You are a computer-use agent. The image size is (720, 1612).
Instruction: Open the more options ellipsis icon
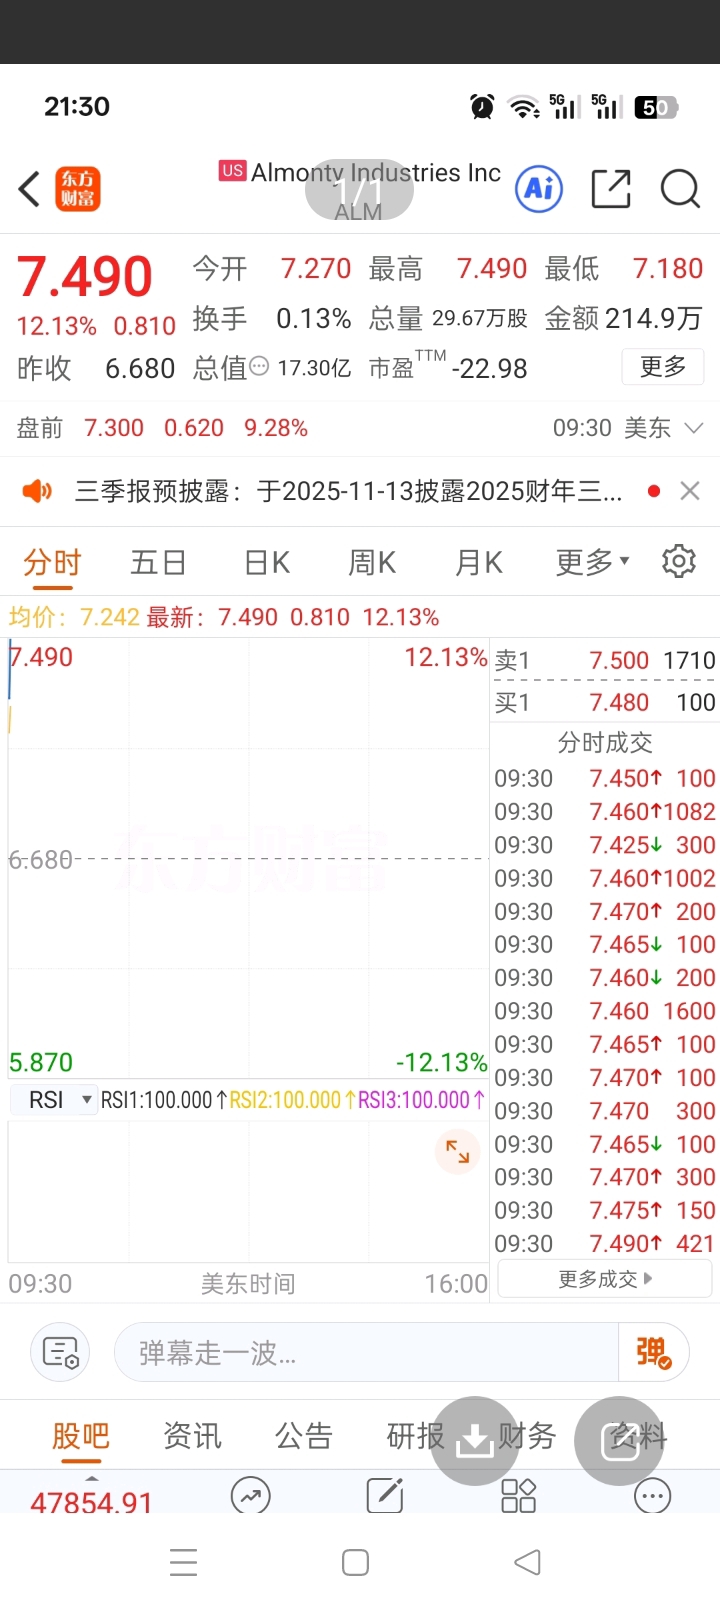(x=653, y=1496)
